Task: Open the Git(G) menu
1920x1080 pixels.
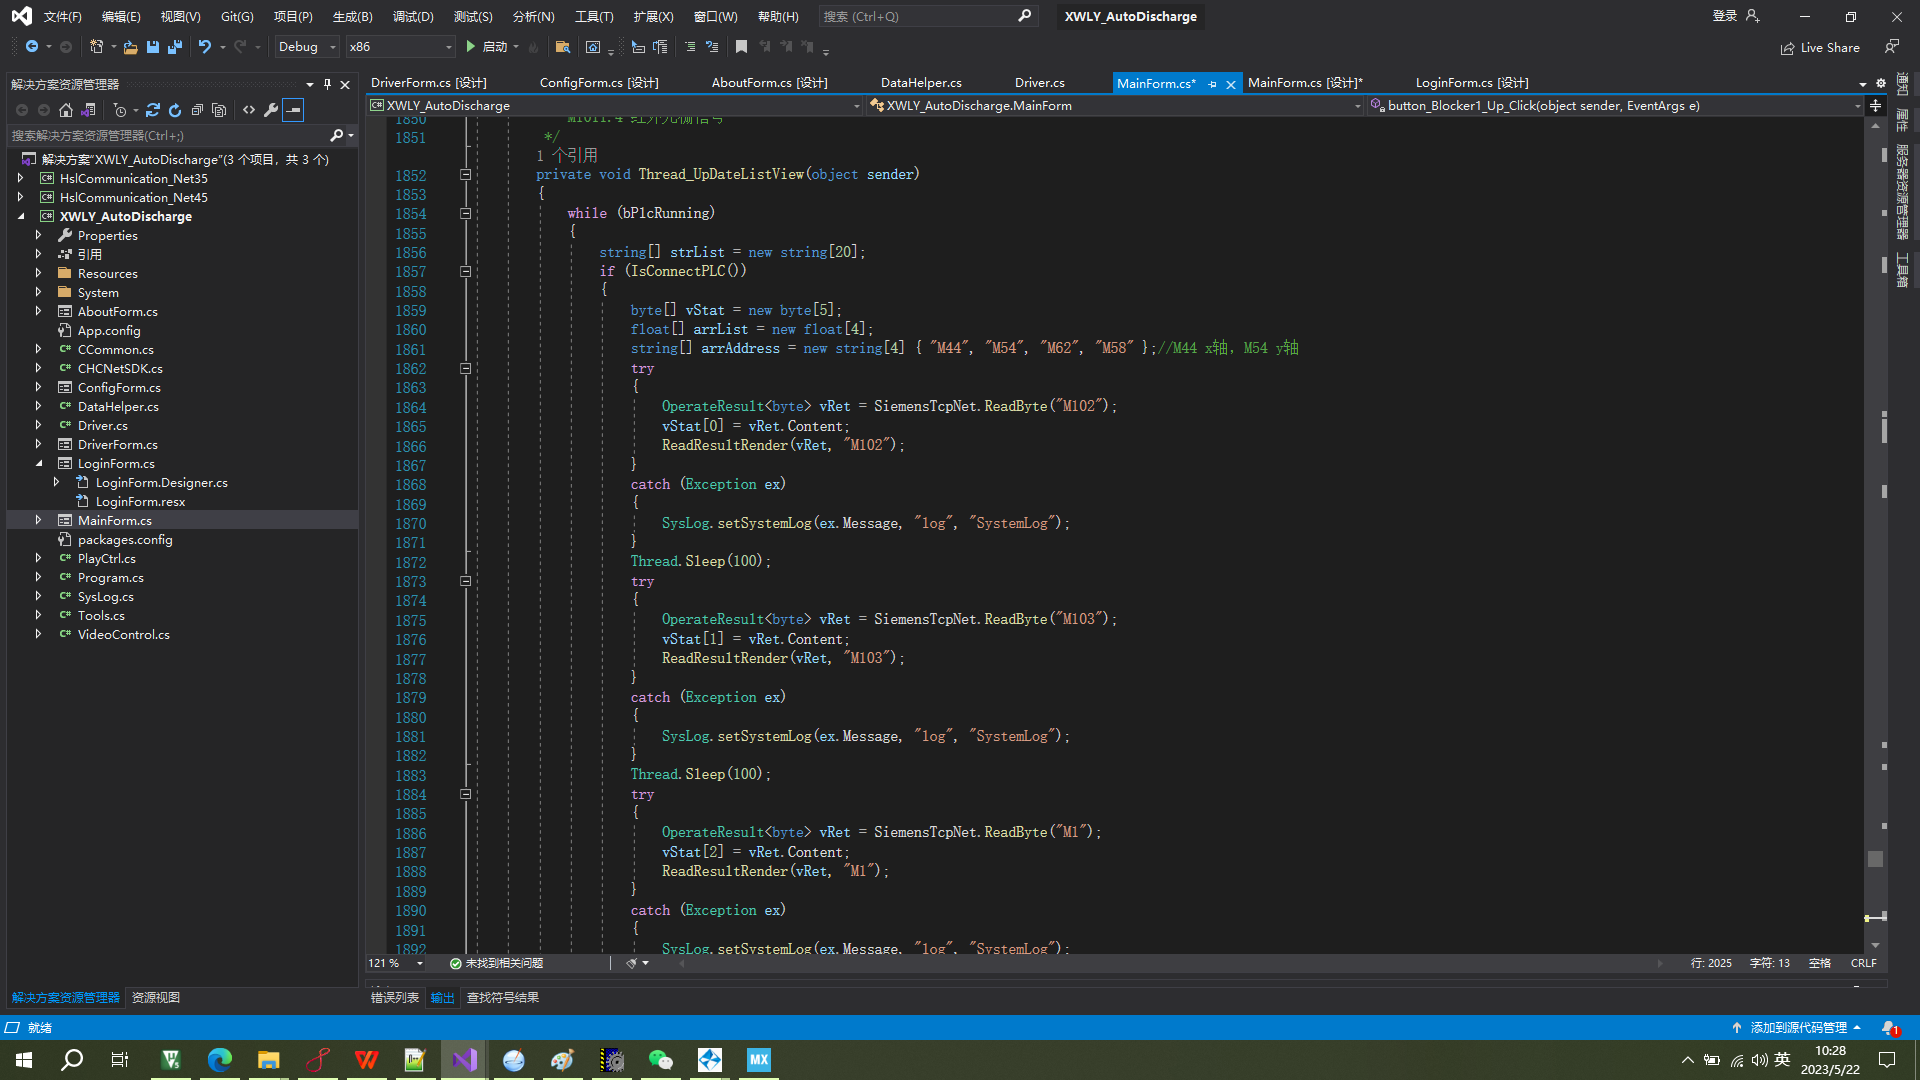Action: [x=237, y=17]
